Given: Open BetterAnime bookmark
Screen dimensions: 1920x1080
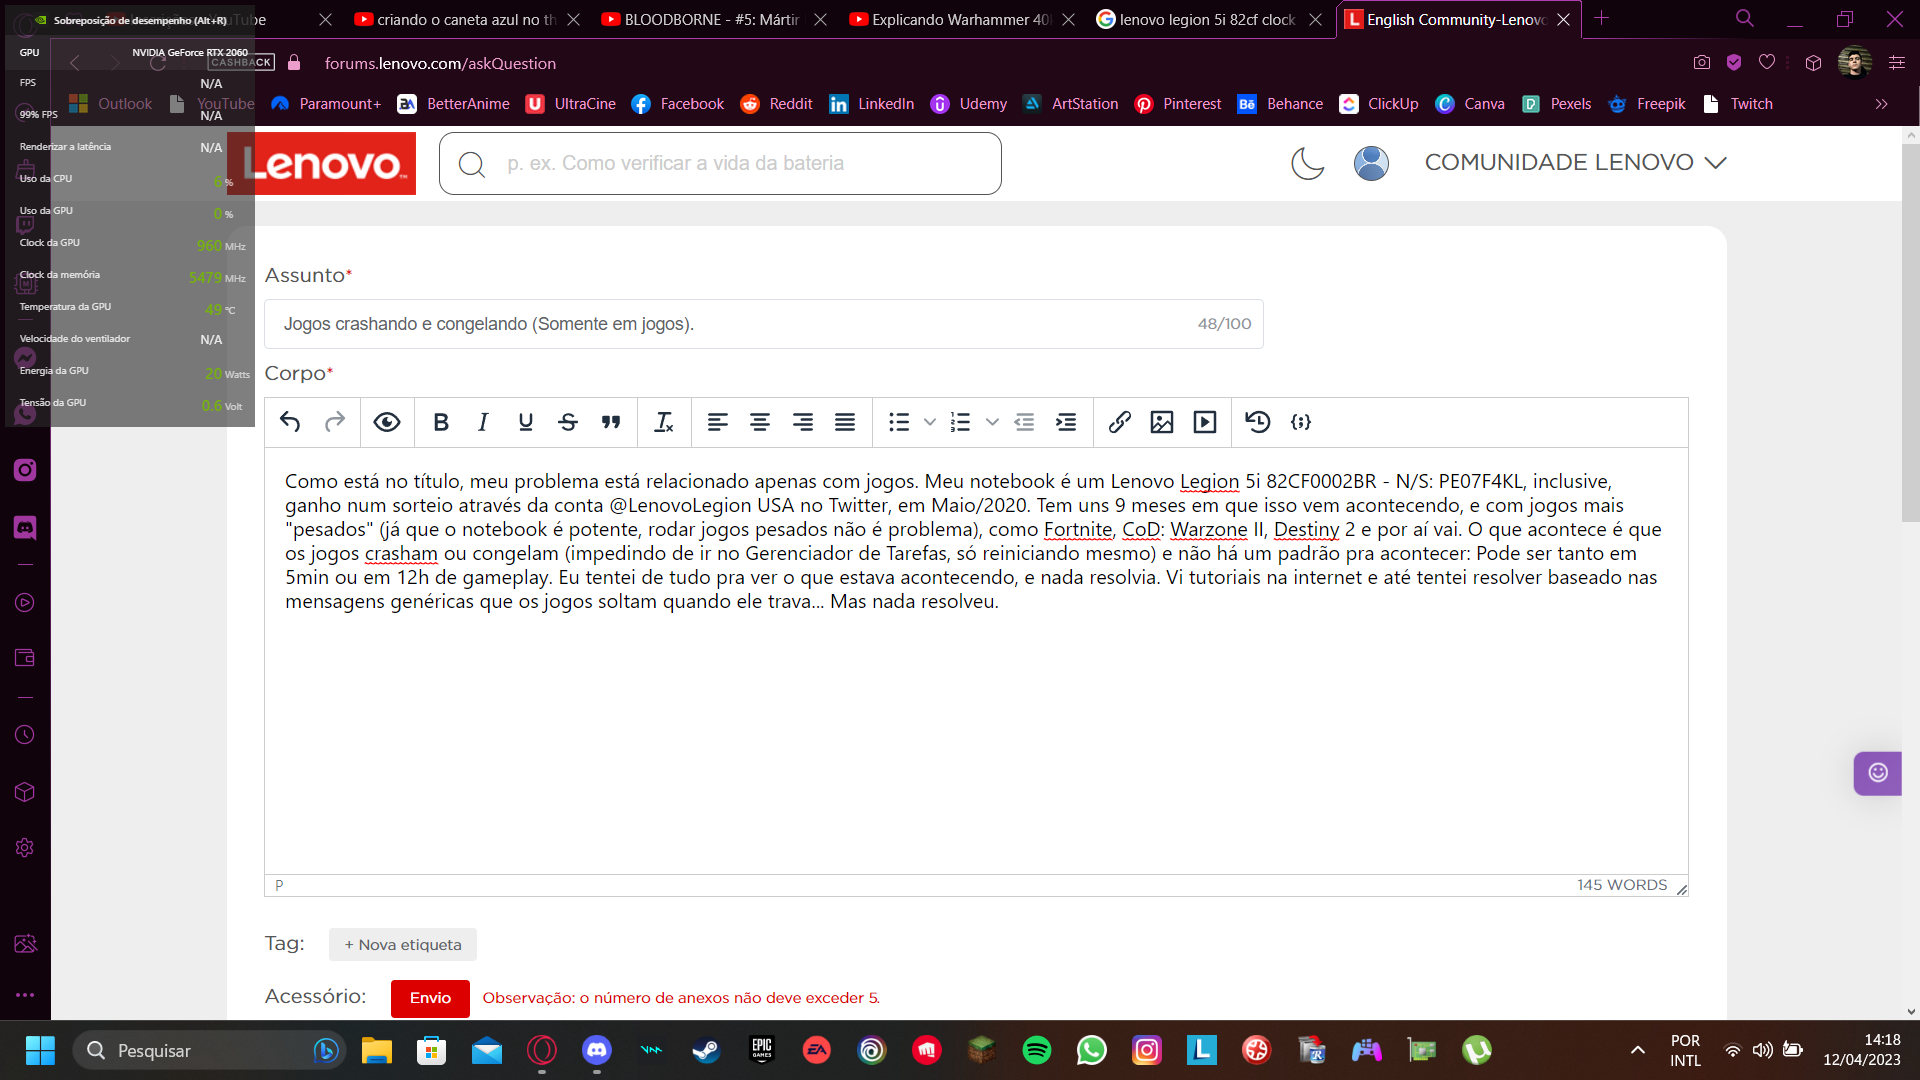Looking at the screenshot, I should click(454, 104).
